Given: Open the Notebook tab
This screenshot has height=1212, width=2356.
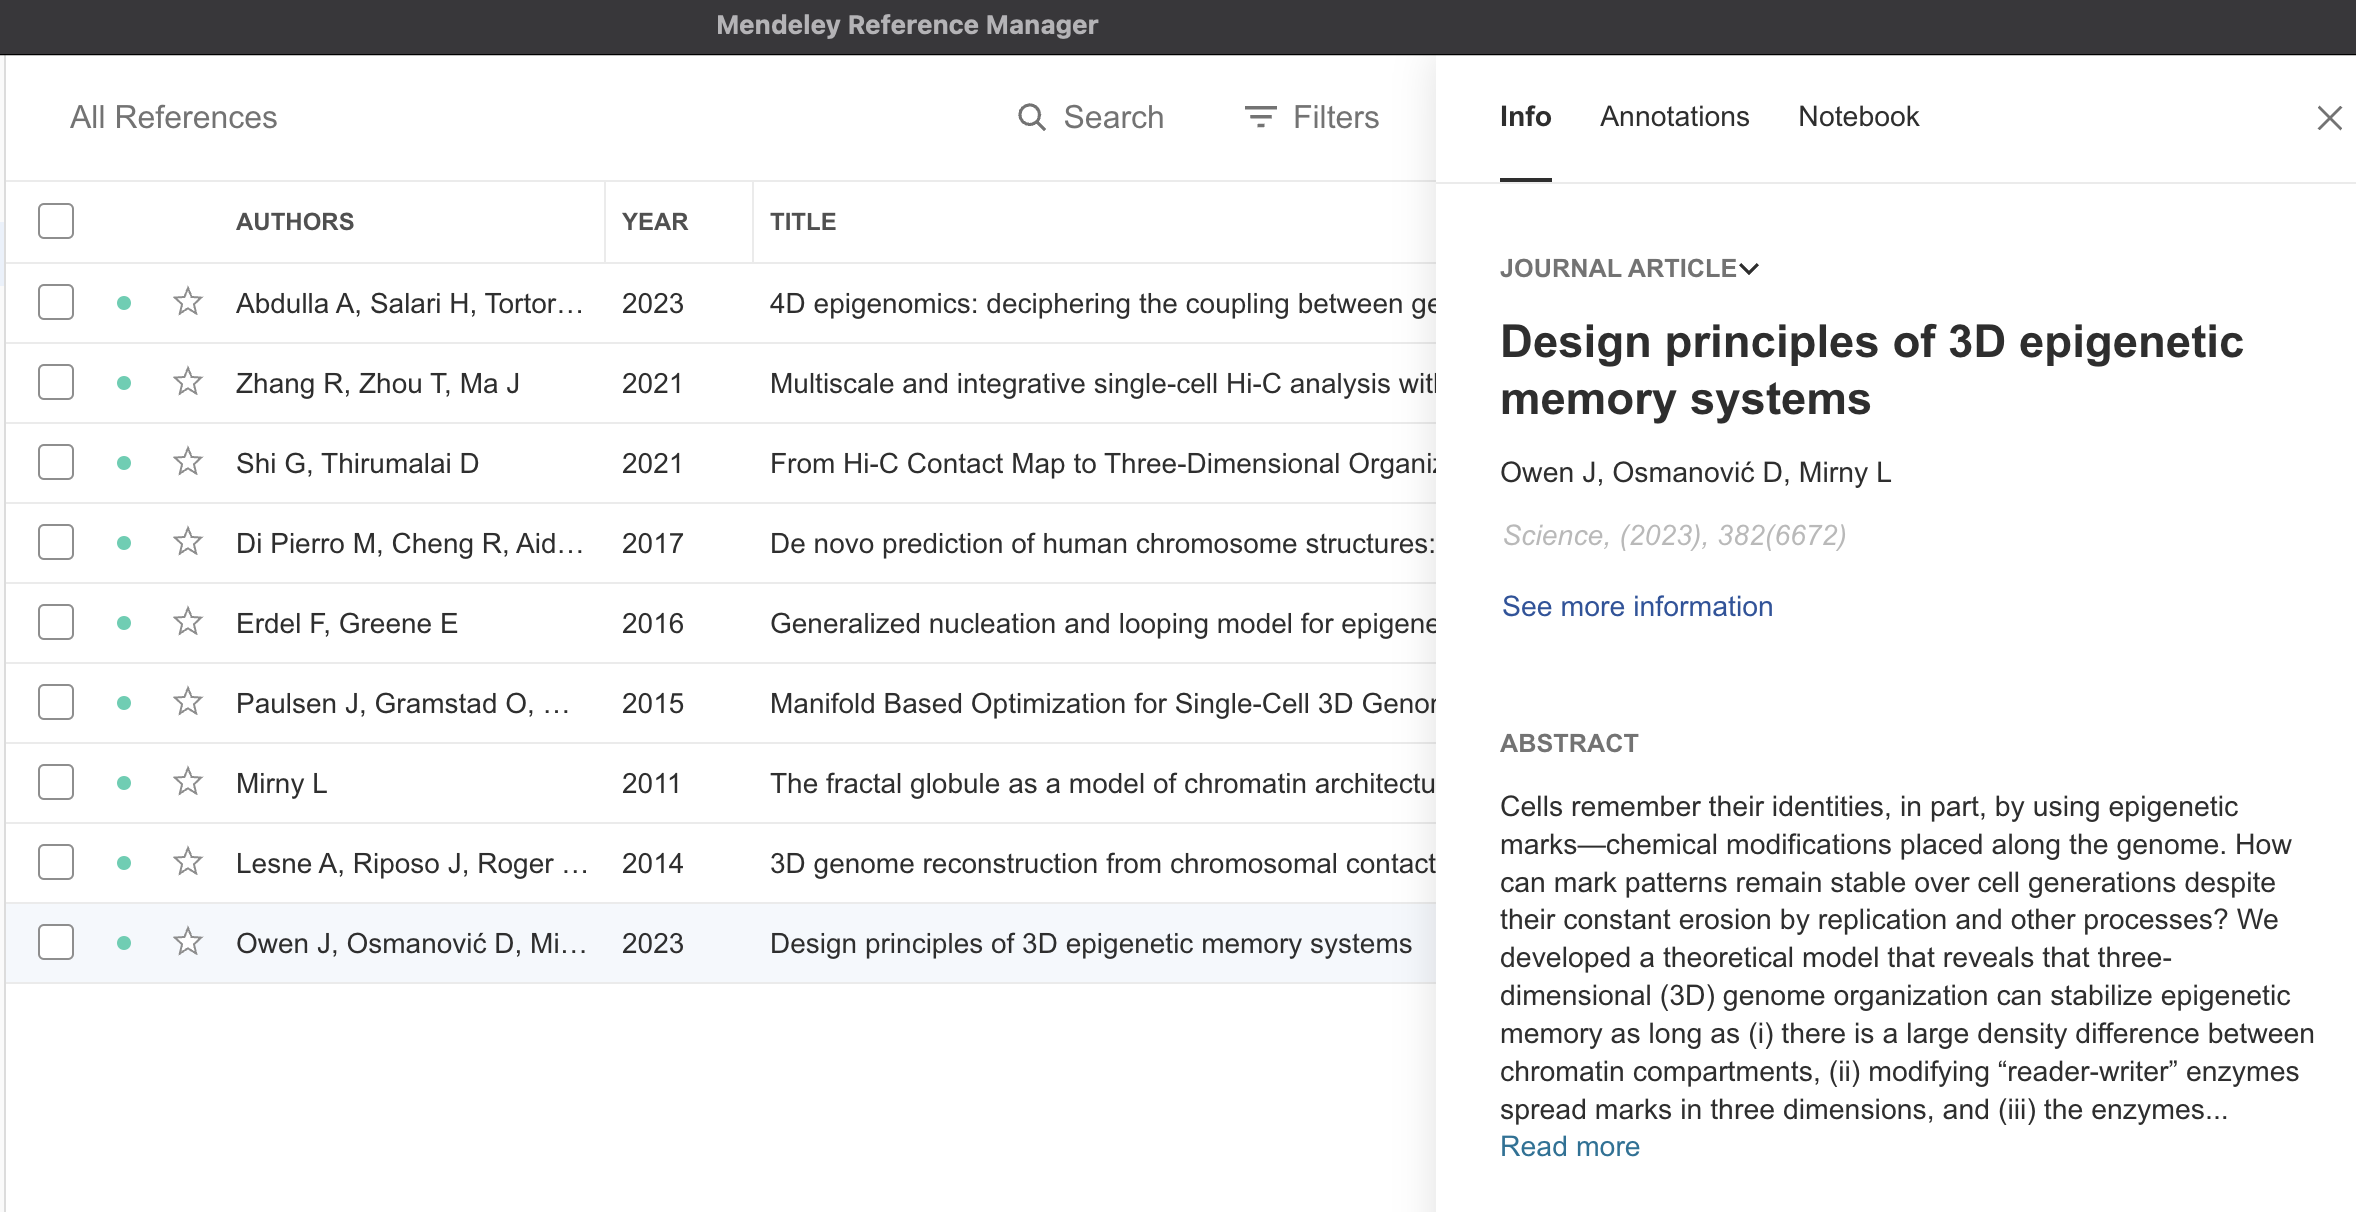Looking at the screenshot, I should coord(1858,117).
